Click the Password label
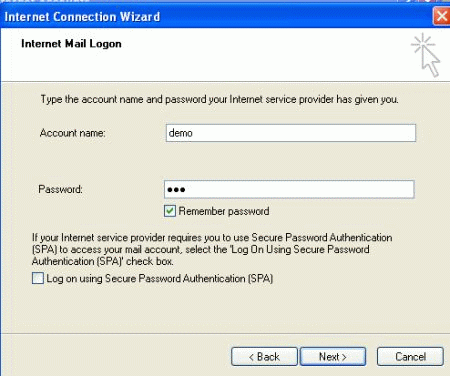This screenshot has height=376, width=450. coord(60,189)
